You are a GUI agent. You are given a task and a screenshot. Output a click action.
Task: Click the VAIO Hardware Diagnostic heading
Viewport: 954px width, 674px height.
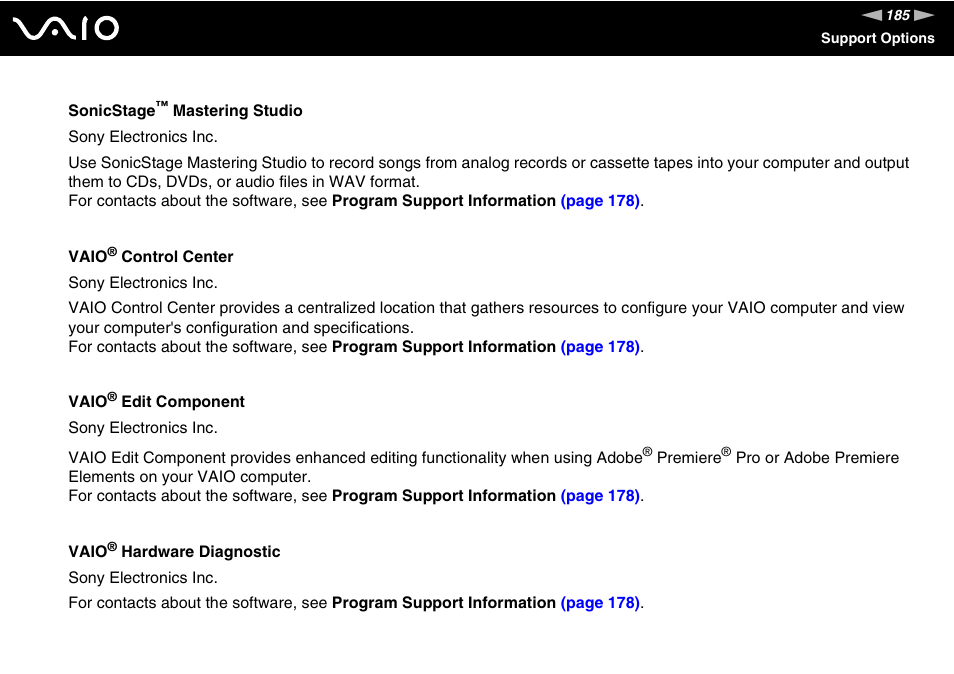174,551
